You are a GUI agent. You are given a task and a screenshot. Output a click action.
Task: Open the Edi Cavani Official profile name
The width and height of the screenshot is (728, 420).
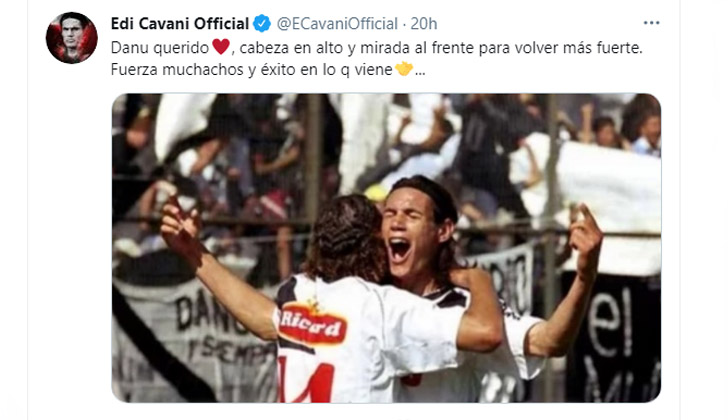180,24
